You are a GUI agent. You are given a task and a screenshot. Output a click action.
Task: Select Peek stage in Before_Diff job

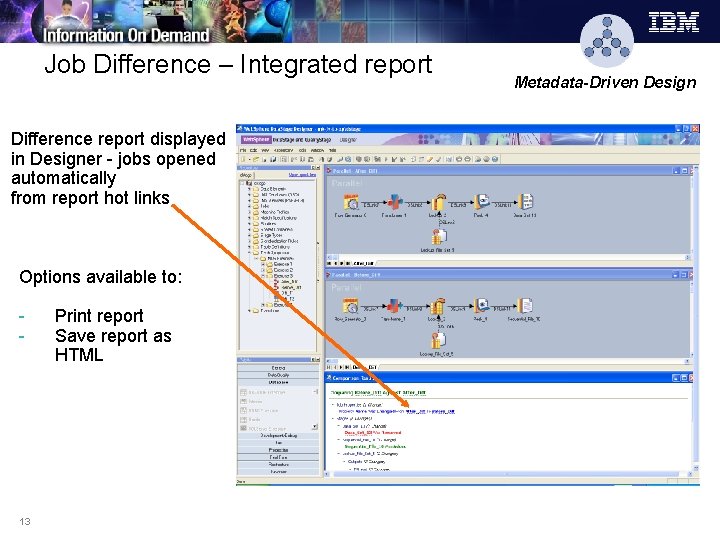(481, 305)
